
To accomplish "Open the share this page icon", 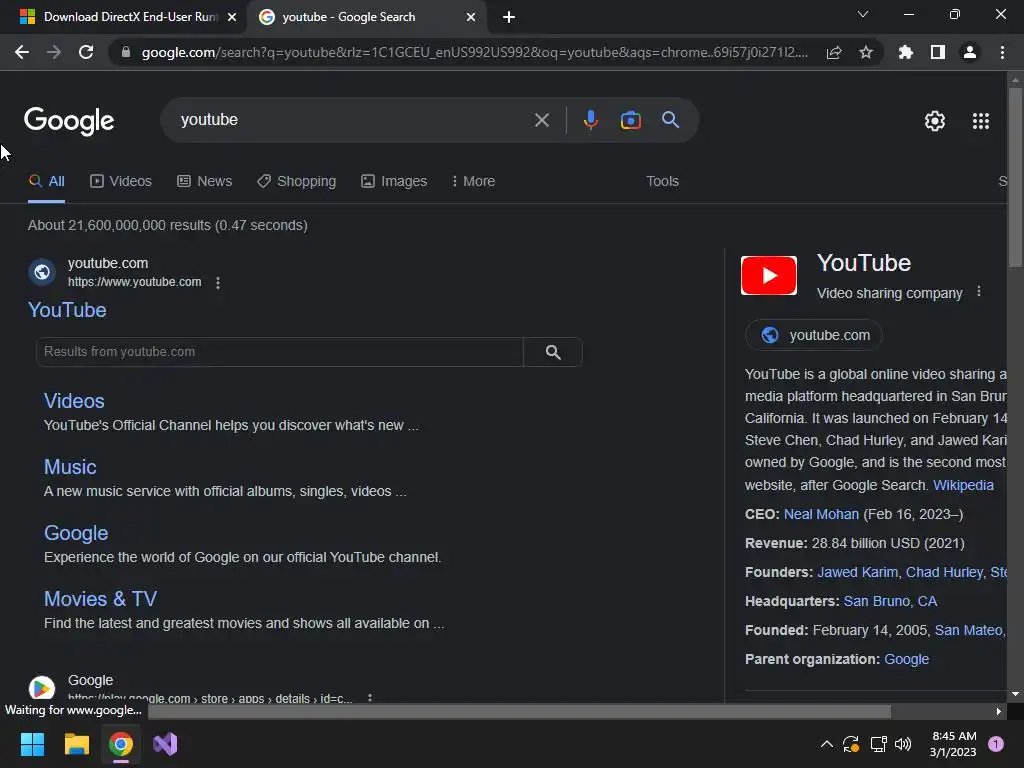I will (834, 52).
